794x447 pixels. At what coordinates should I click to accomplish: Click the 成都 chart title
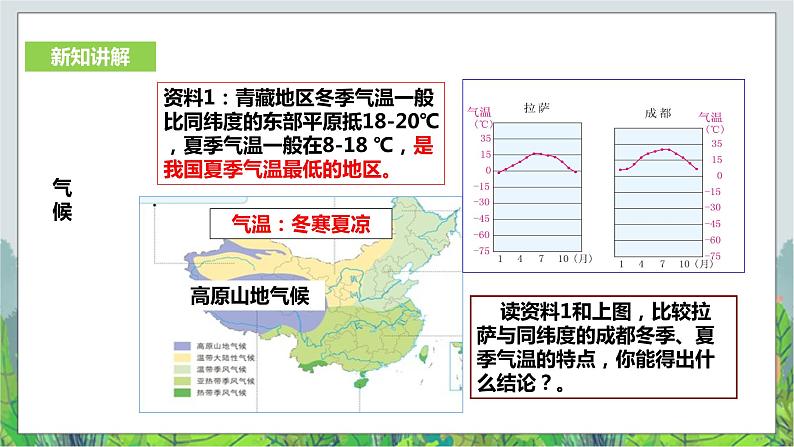point(658,113)
